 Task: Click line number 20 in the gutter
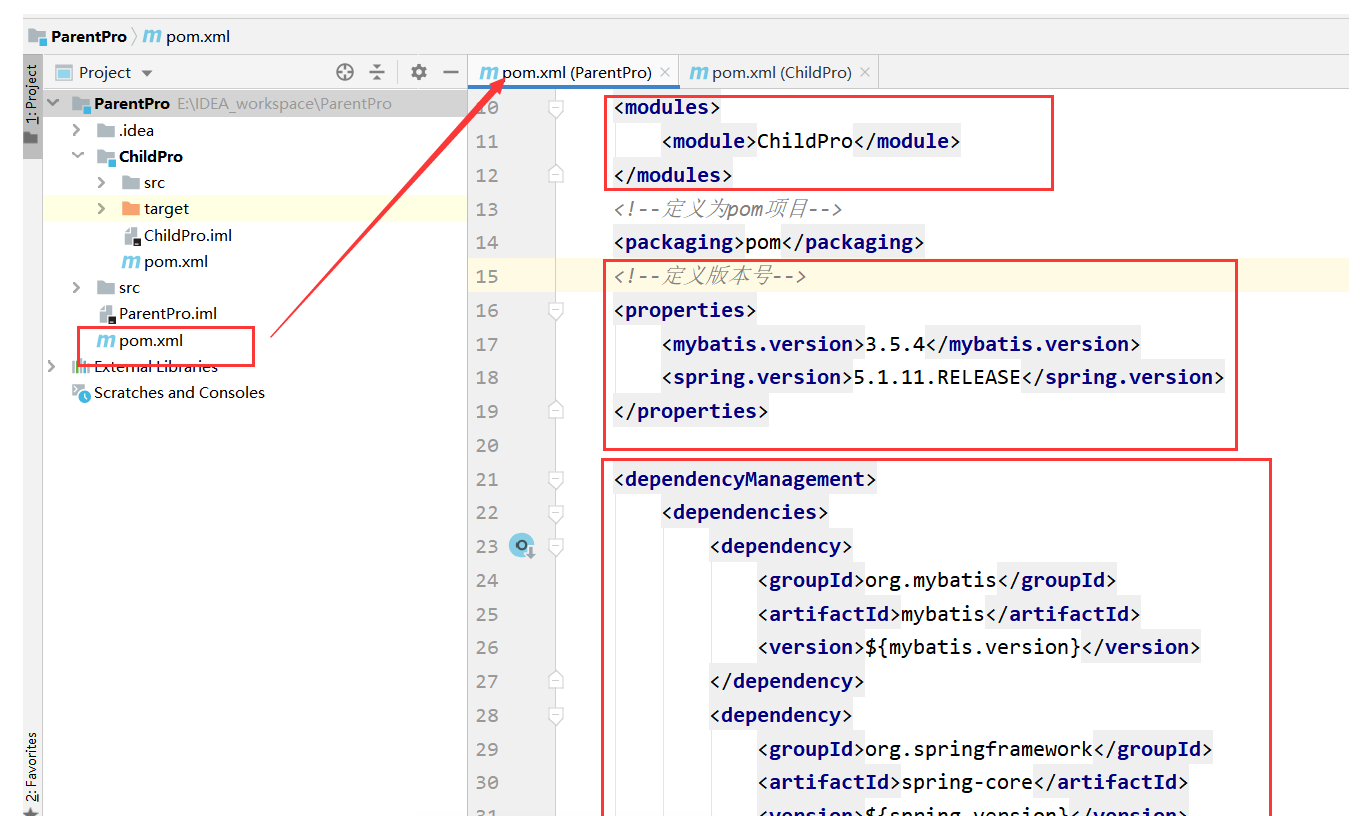487,445
